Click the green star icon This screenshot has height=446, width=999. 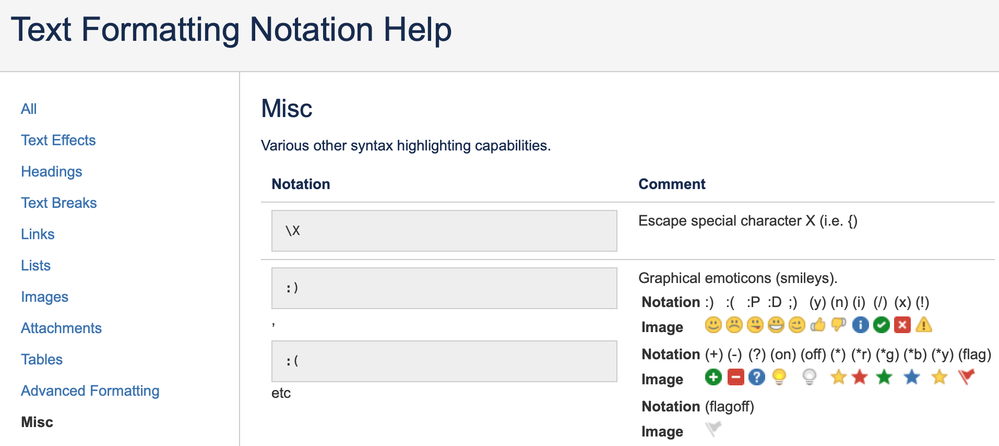click(884, 378)
